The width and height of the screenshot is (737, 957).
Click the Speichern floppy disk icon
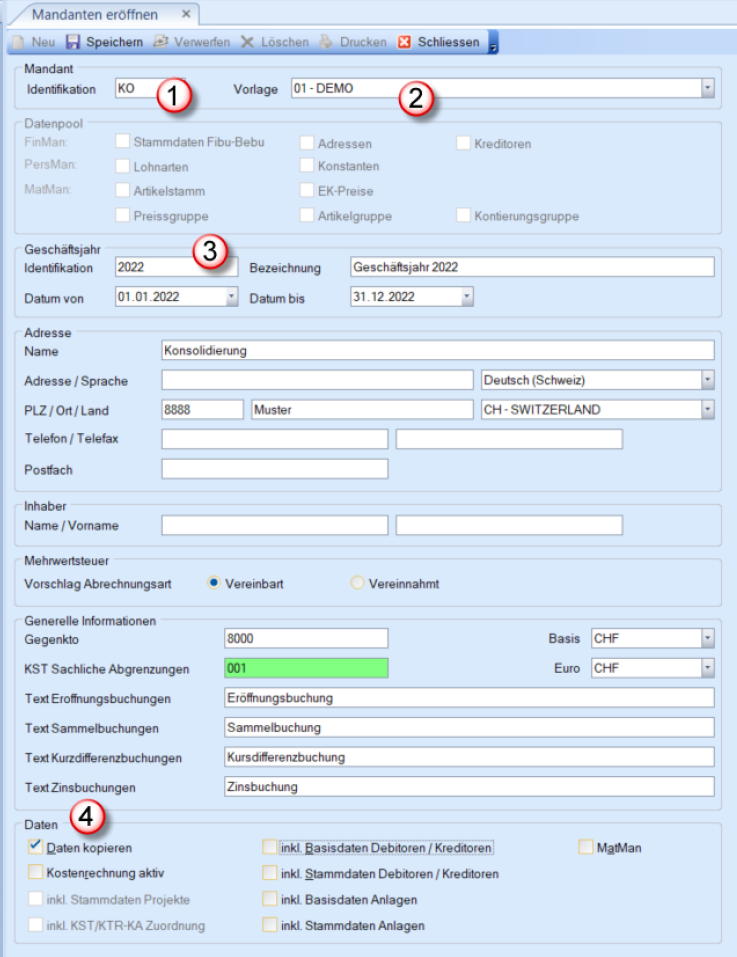pos(73,42)
